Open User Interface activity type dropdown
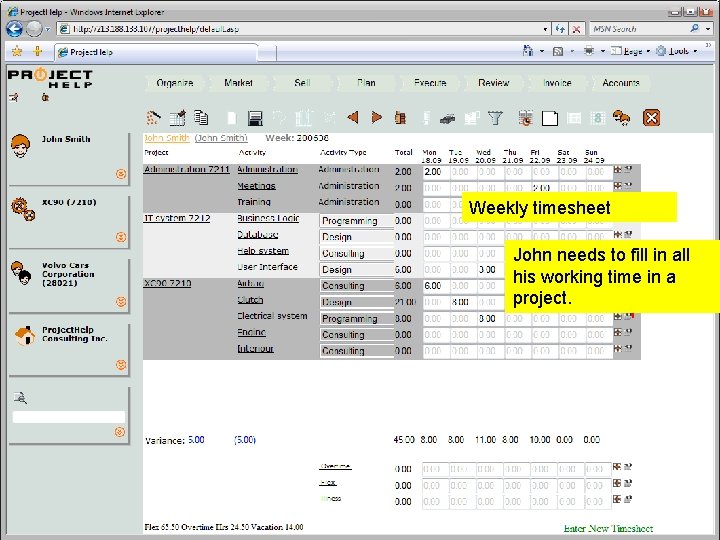The height and width of the screenshot is (540, 720). [356, 270]
